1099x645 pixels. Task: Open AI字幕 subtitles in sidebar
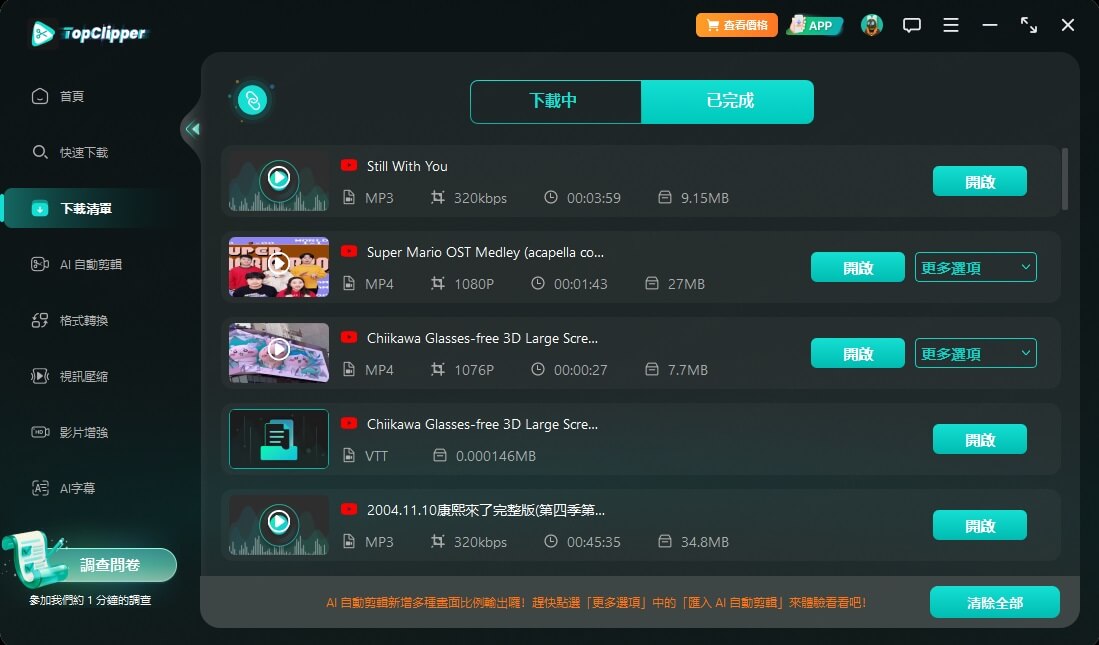click(x=64, y=488)
